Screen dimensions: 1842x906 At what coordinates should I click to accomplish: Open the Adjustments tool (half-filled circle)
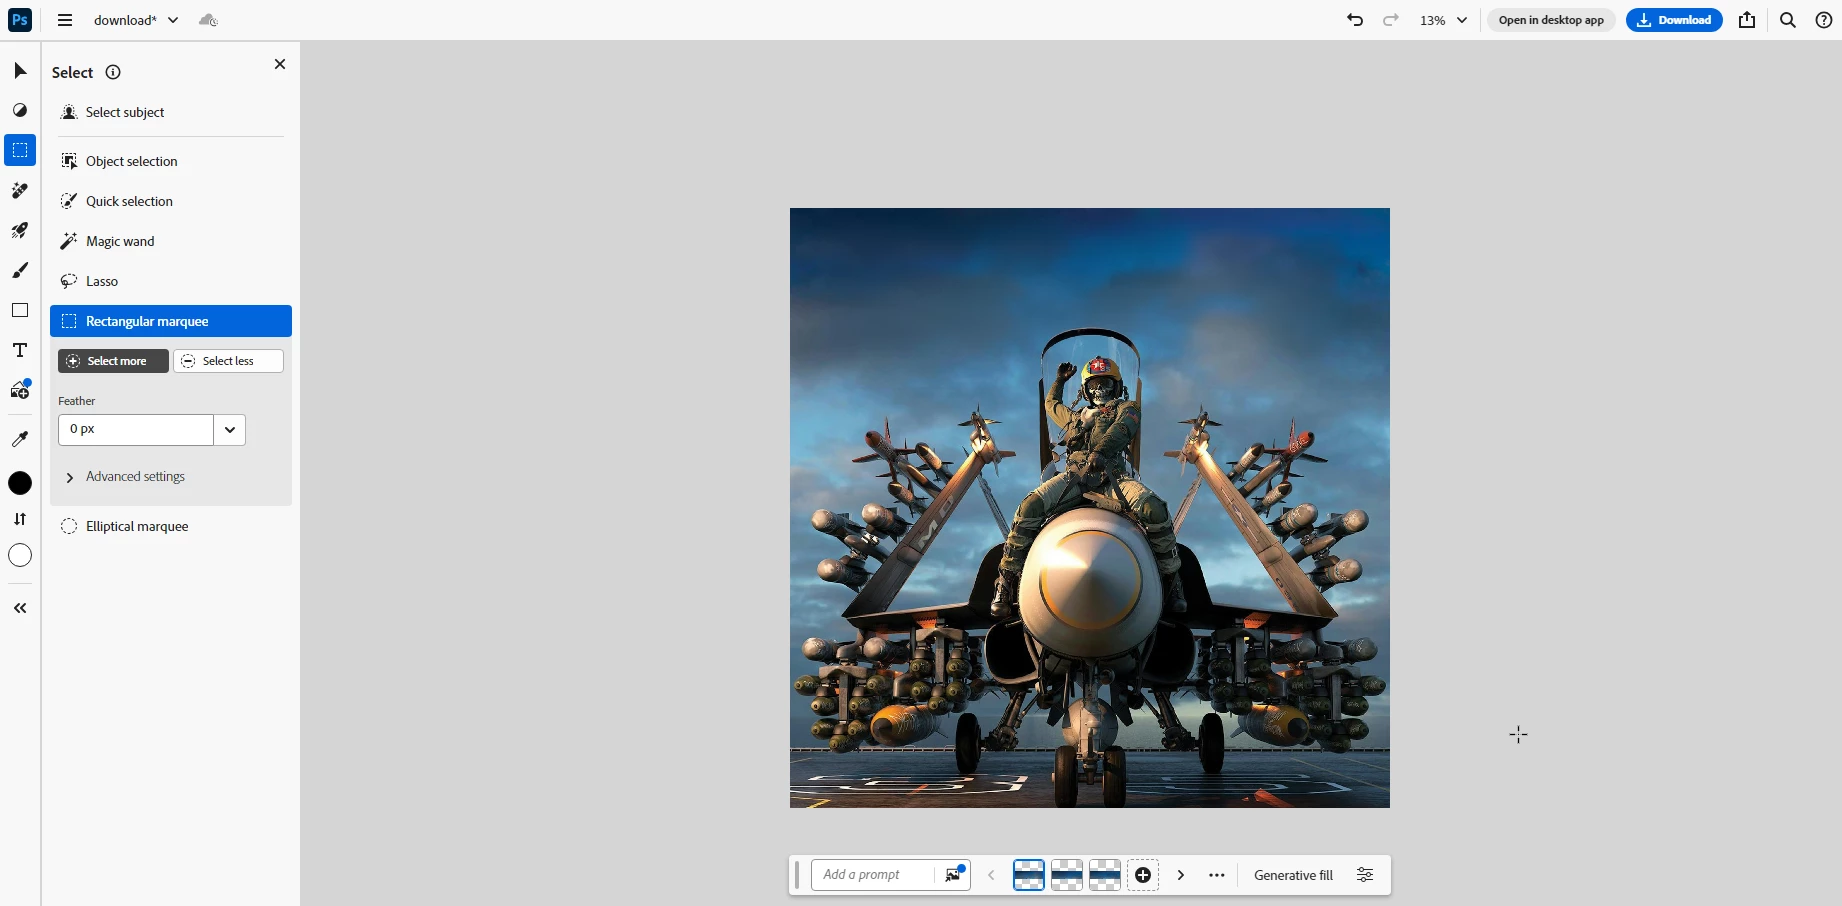pyautogui.click(x=20, y=110)
